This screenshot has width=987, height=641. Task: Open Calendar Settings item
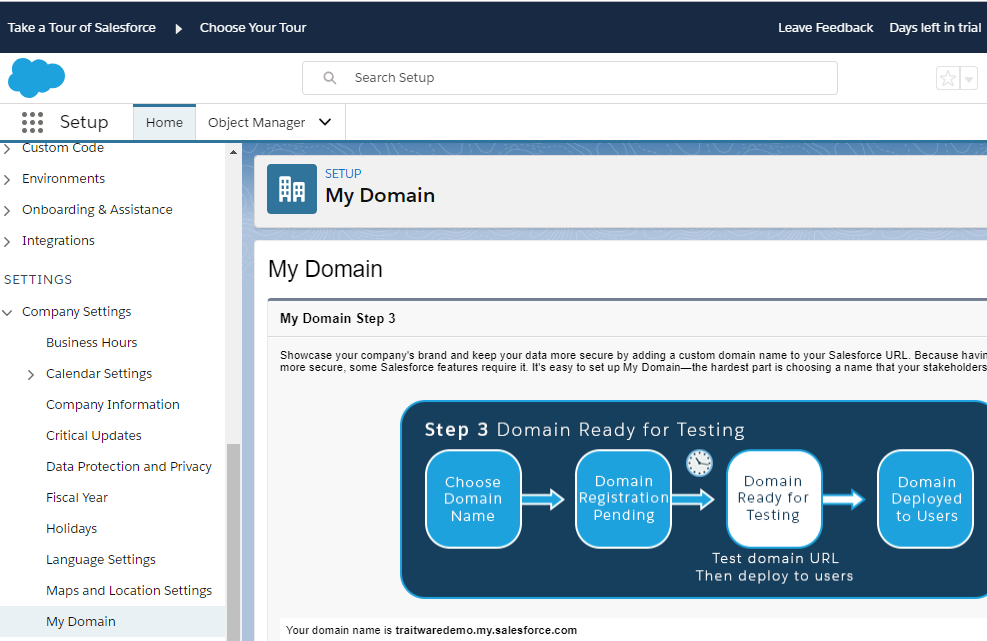point(99,374)
